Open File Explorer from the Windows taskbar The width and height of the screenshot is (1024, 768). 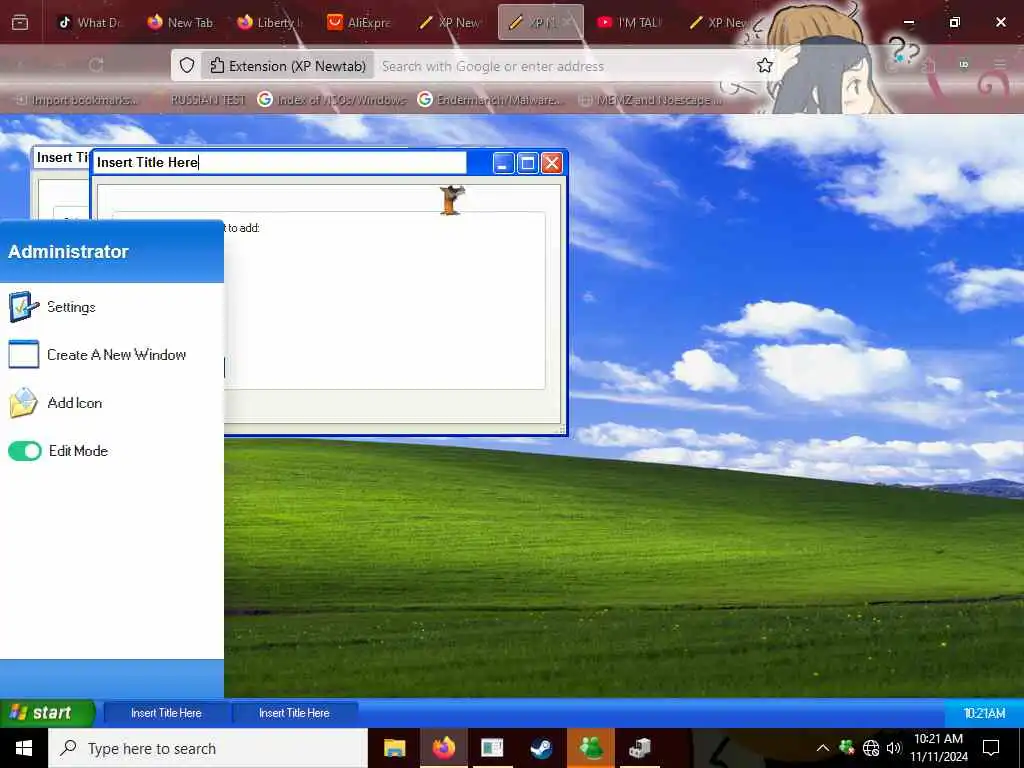(x=394, y=748)
